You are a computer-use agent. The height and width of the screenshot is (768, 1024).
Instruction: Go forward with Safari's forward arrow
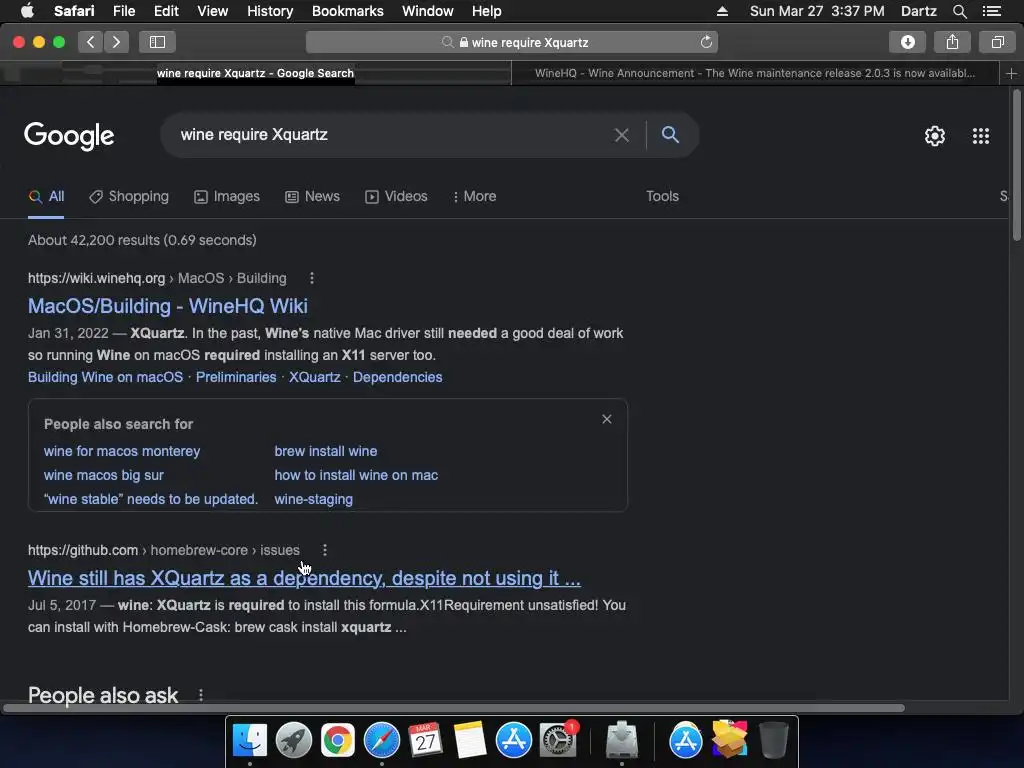tap(116, 42)
